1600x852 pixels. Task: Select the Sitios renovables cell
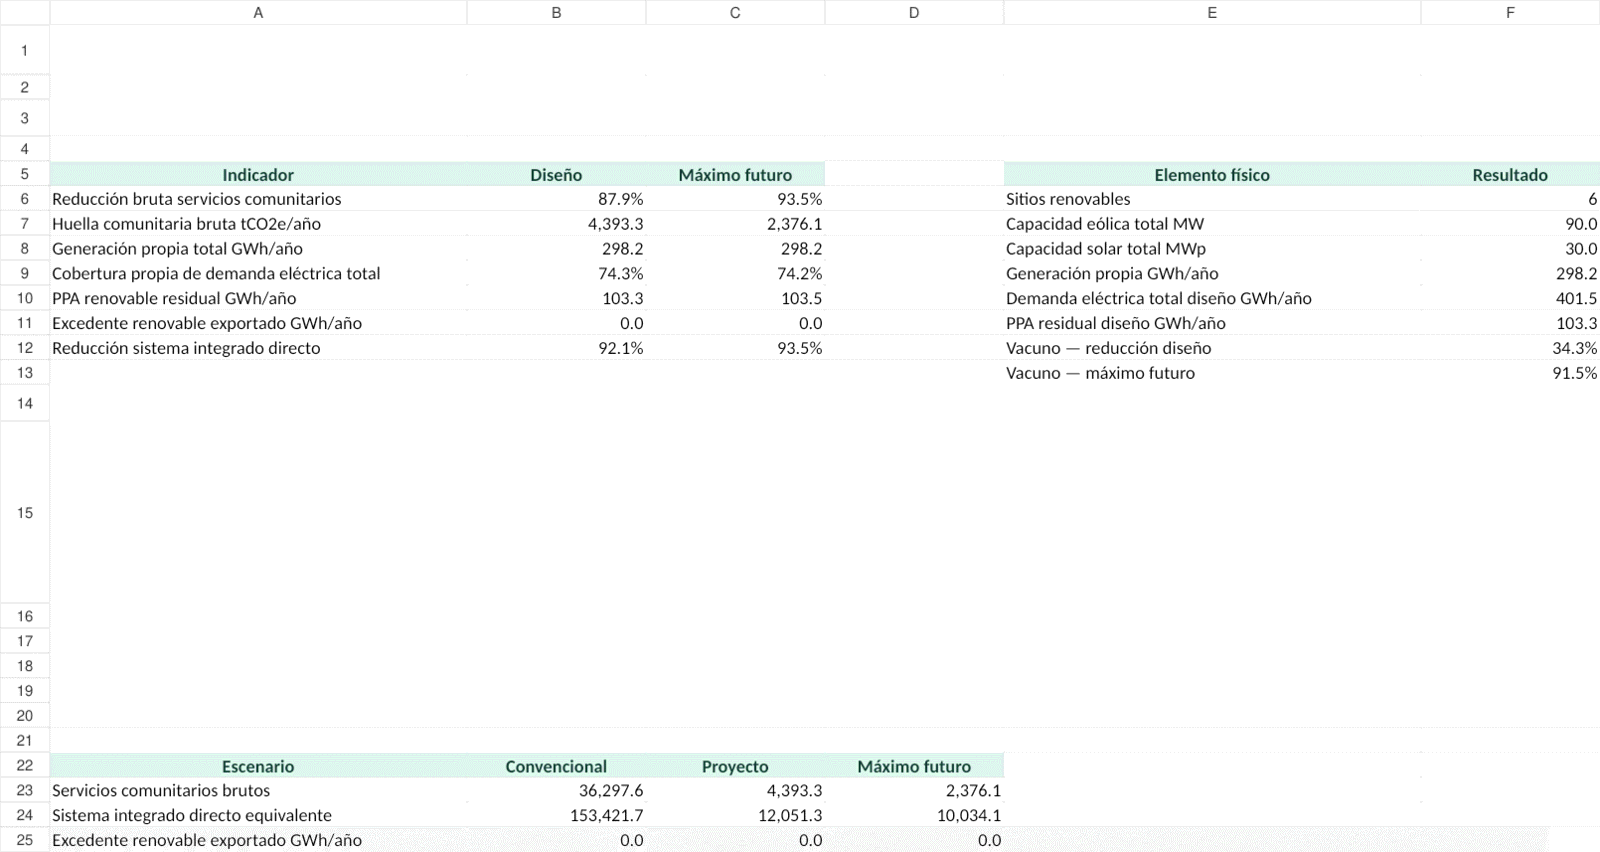[x=1212, y=199]
